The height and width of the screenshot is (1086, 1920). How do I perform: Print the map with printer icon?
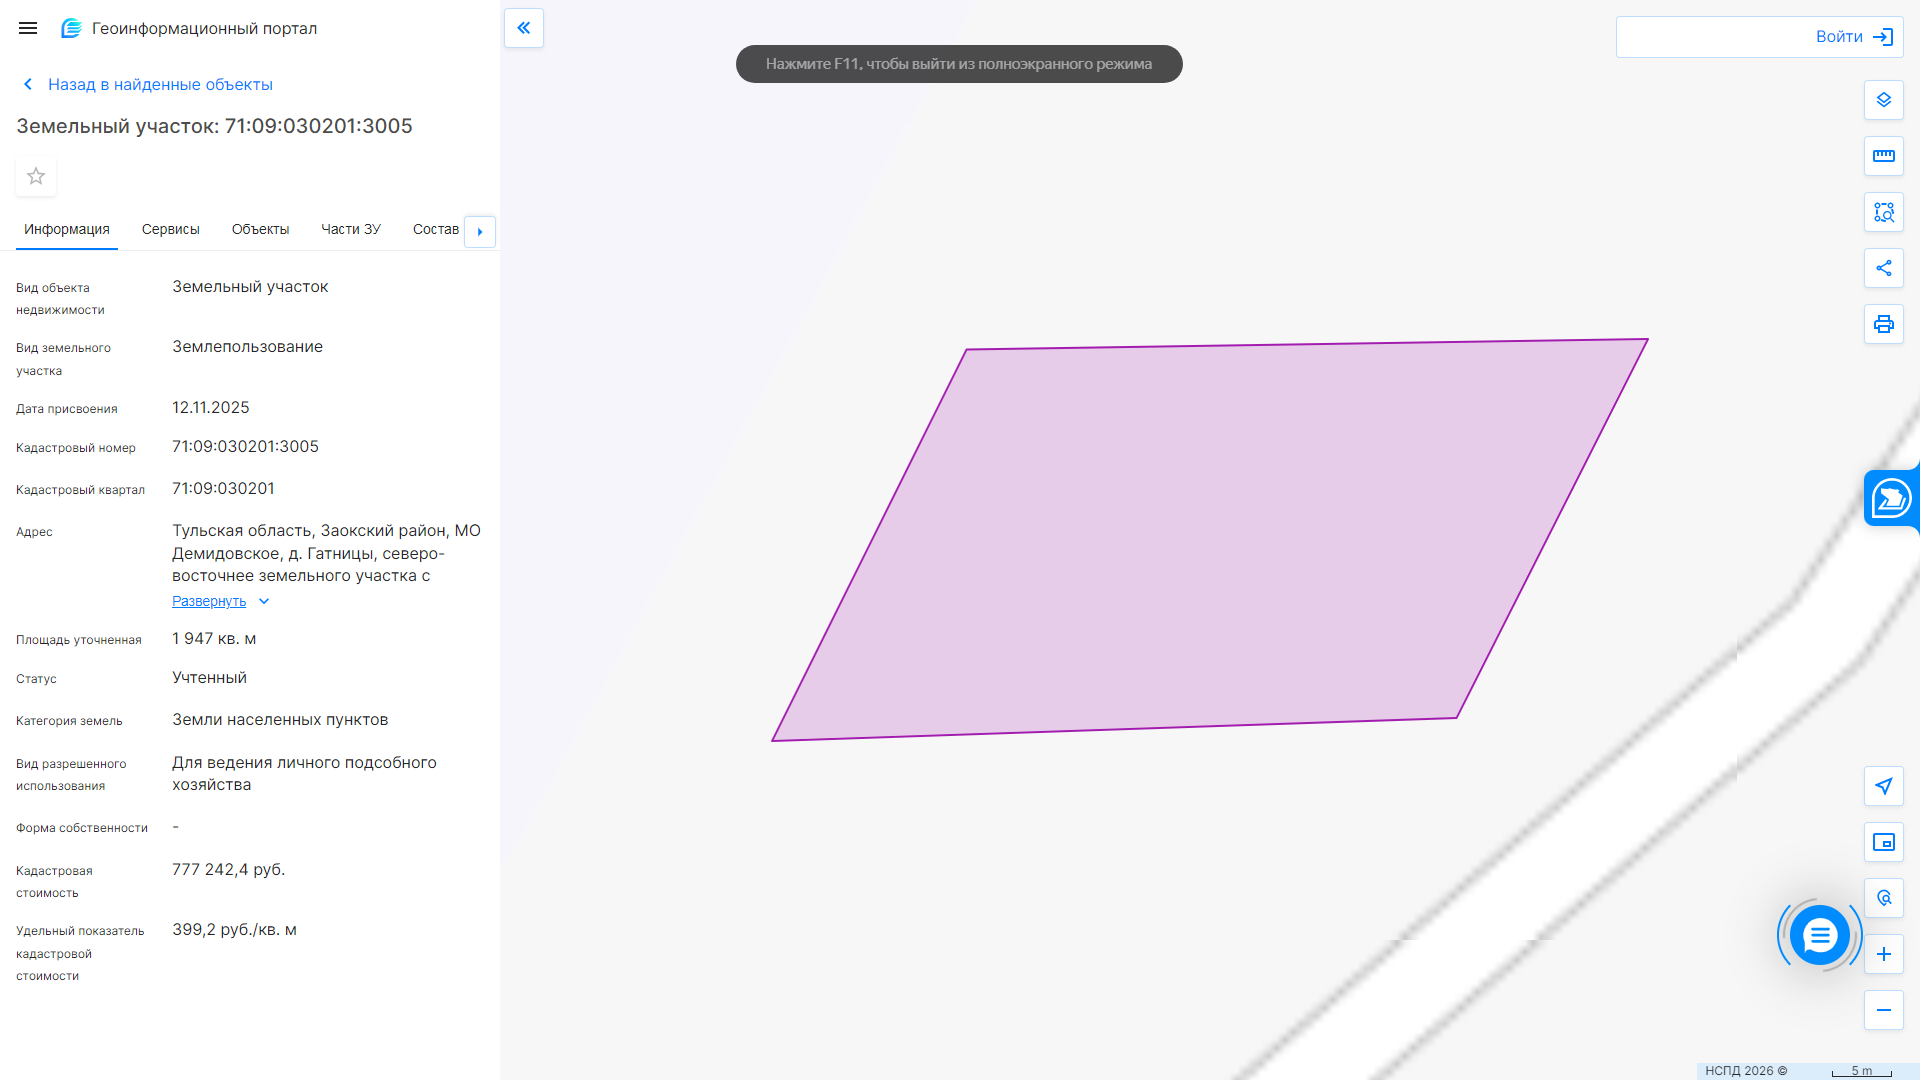pyautogui.click(x=1883, y=324)
